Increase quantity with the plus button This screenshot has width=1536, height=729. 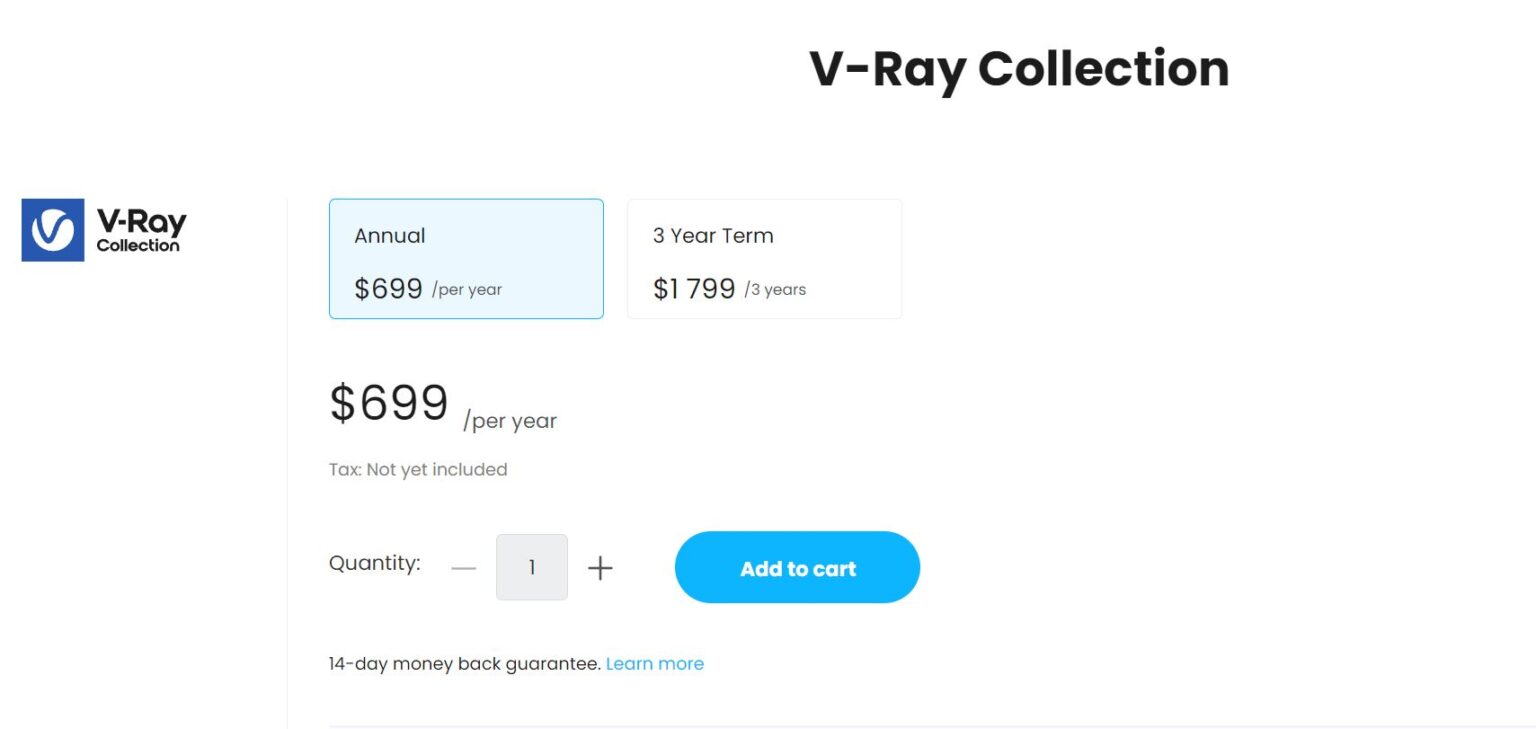pos(600,568)
